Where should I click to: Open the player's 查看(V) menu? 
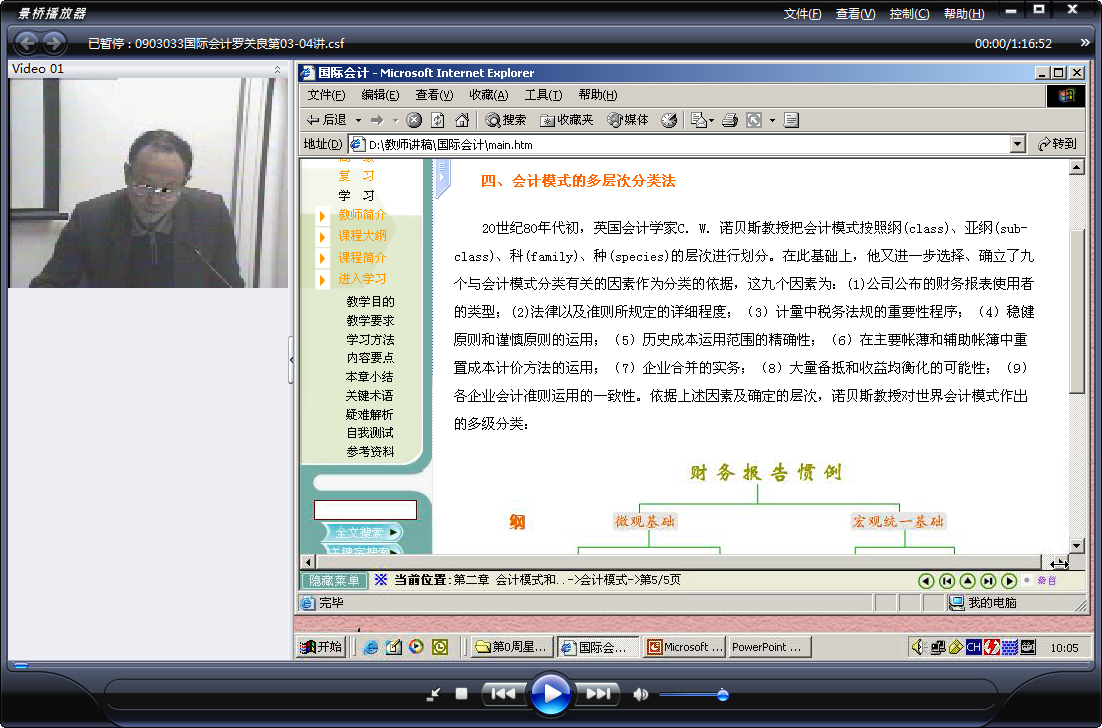point(855,13)
